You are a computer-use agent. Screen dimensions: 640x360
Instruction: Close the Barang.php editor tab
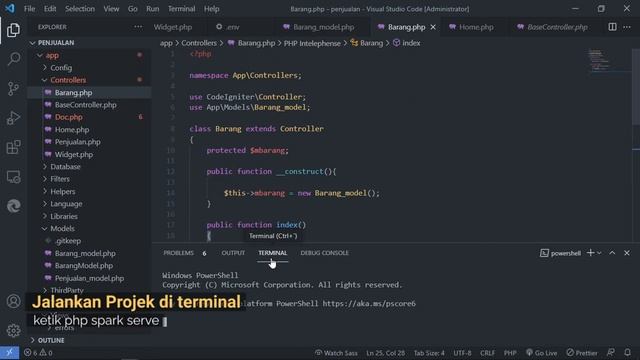pos(433,27)
